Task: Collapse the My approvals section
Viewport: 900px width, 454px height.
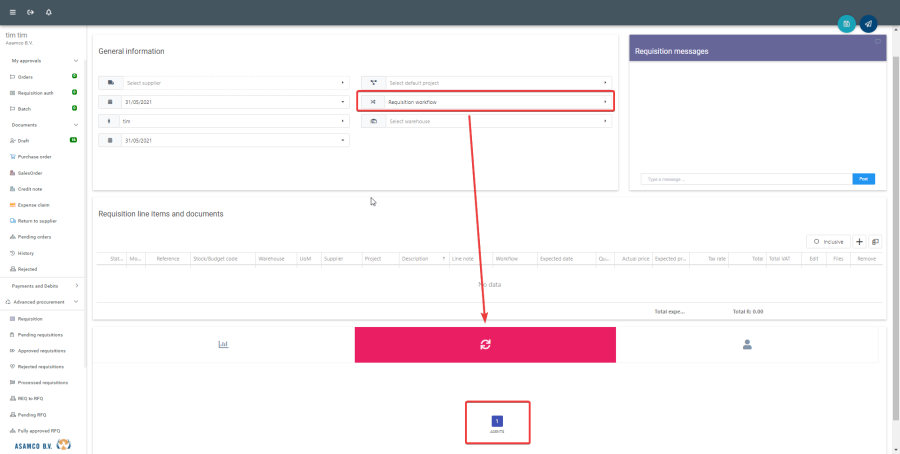Action: click(x=76, y=61)
